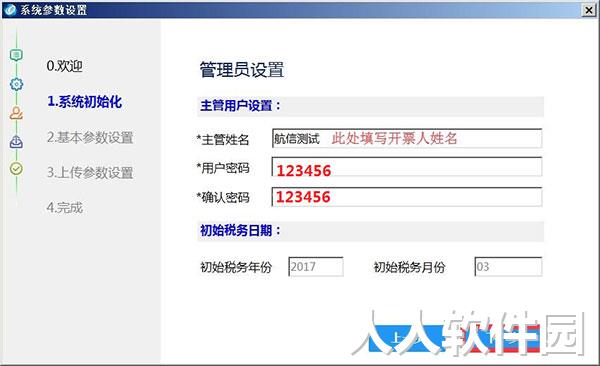600x366 pixels.
Task: Click the orange user settings step icon
Action: [16, 113]
